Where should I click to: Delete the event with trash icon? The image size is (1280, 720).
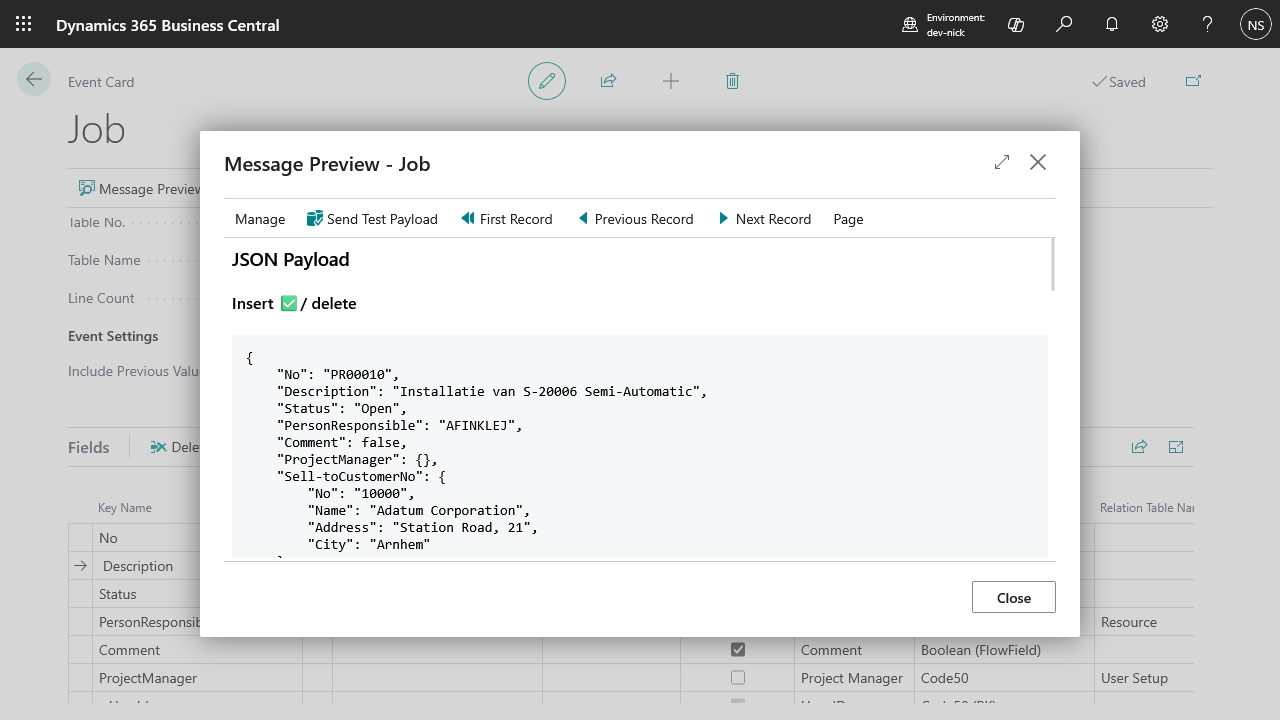click(x=732, y=81)
